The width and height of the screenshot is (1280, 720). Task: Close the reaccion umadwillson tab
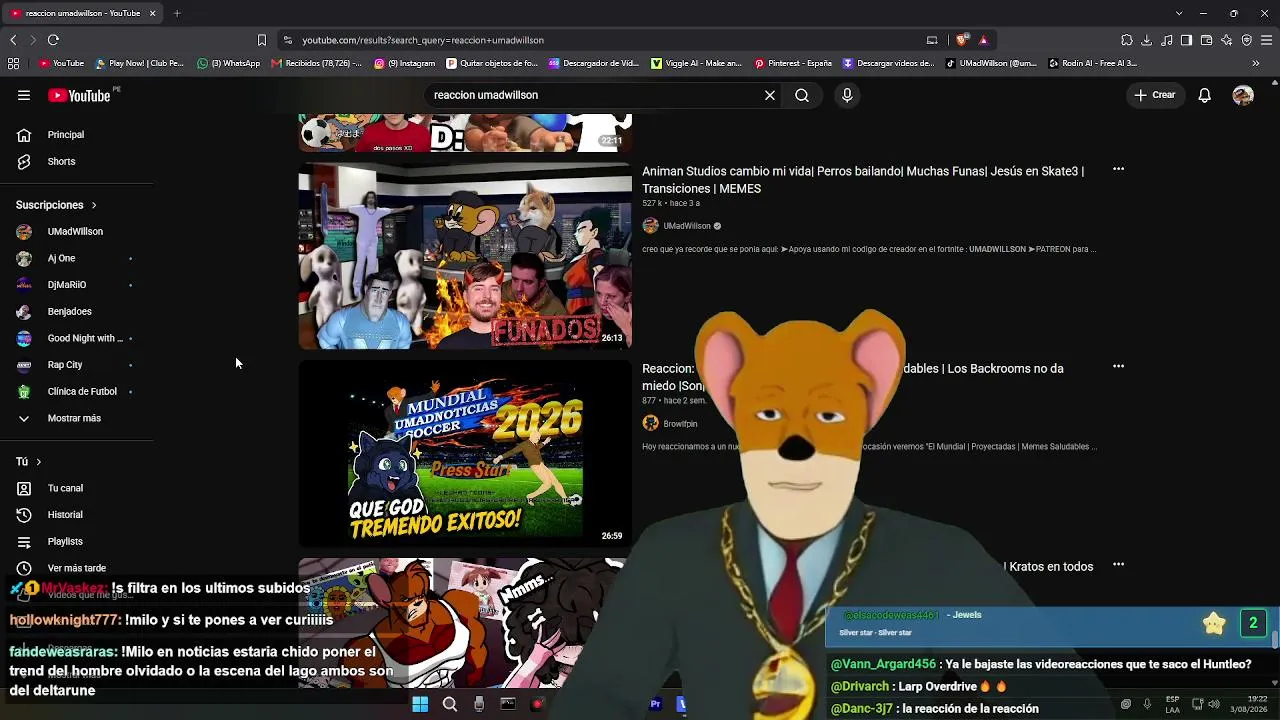(152, 13)
